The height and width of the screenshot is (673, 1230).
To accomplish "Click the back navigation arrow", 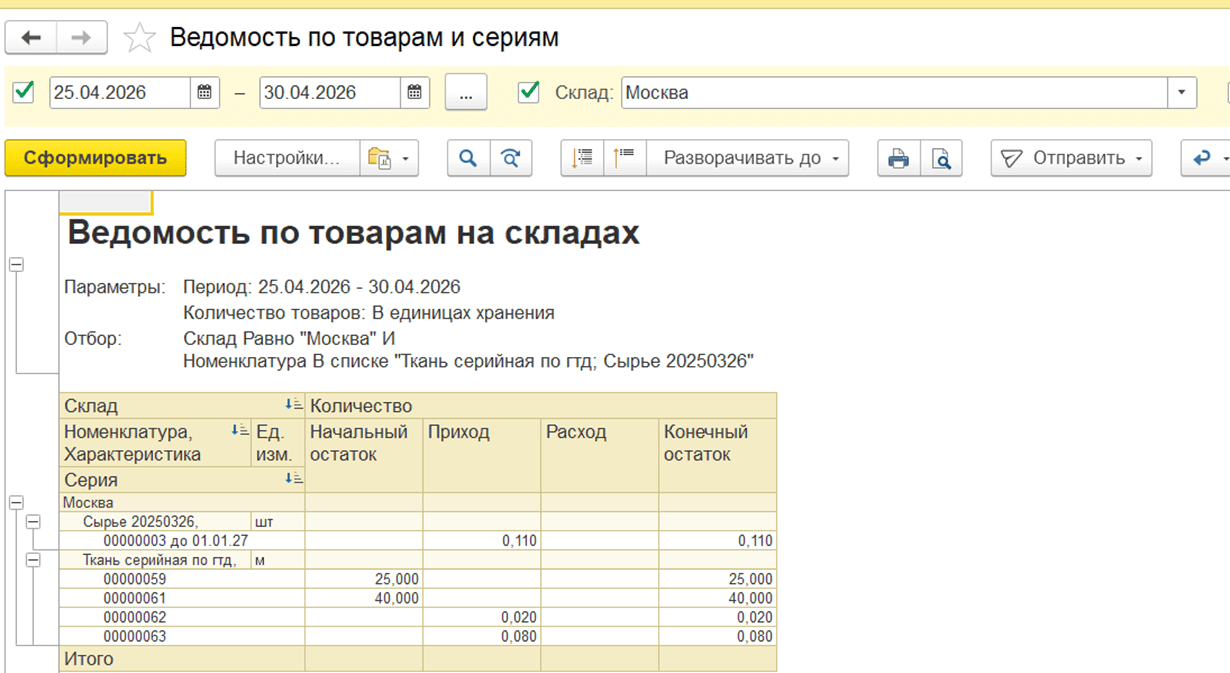I will (x=31, y=38).
